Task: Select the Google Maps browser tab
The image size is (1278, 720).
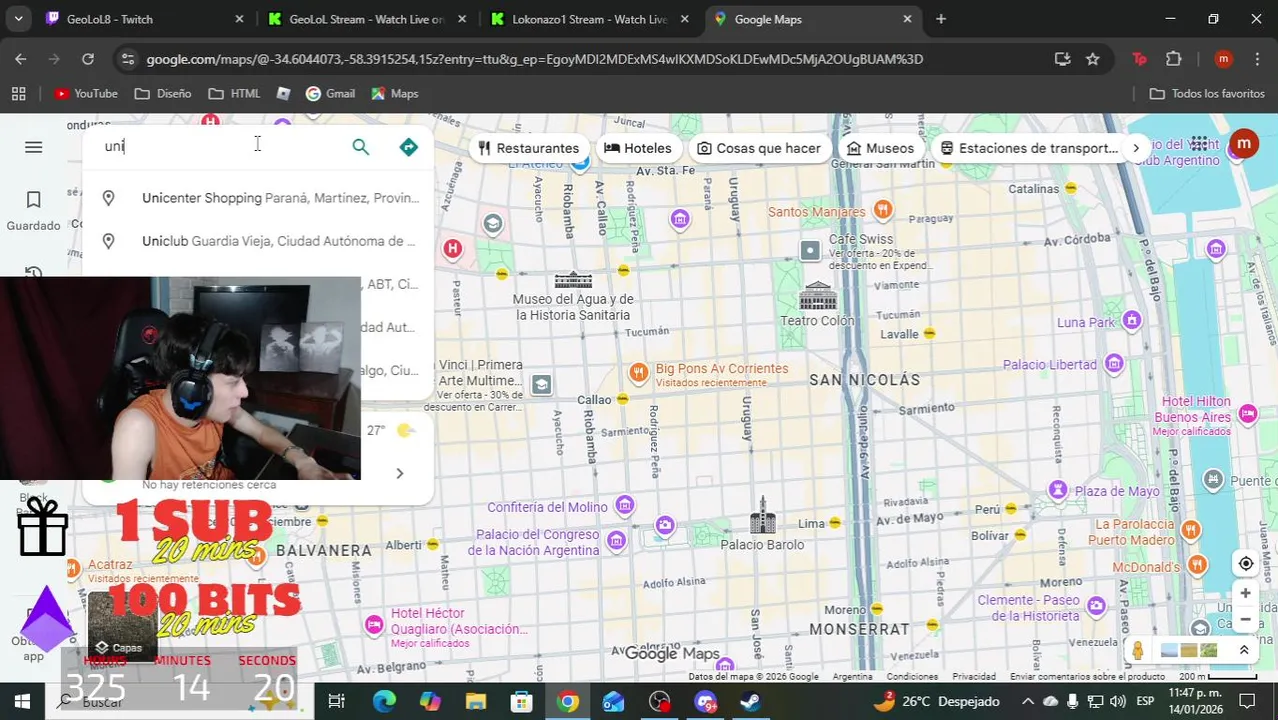Action: click(812, 19)
